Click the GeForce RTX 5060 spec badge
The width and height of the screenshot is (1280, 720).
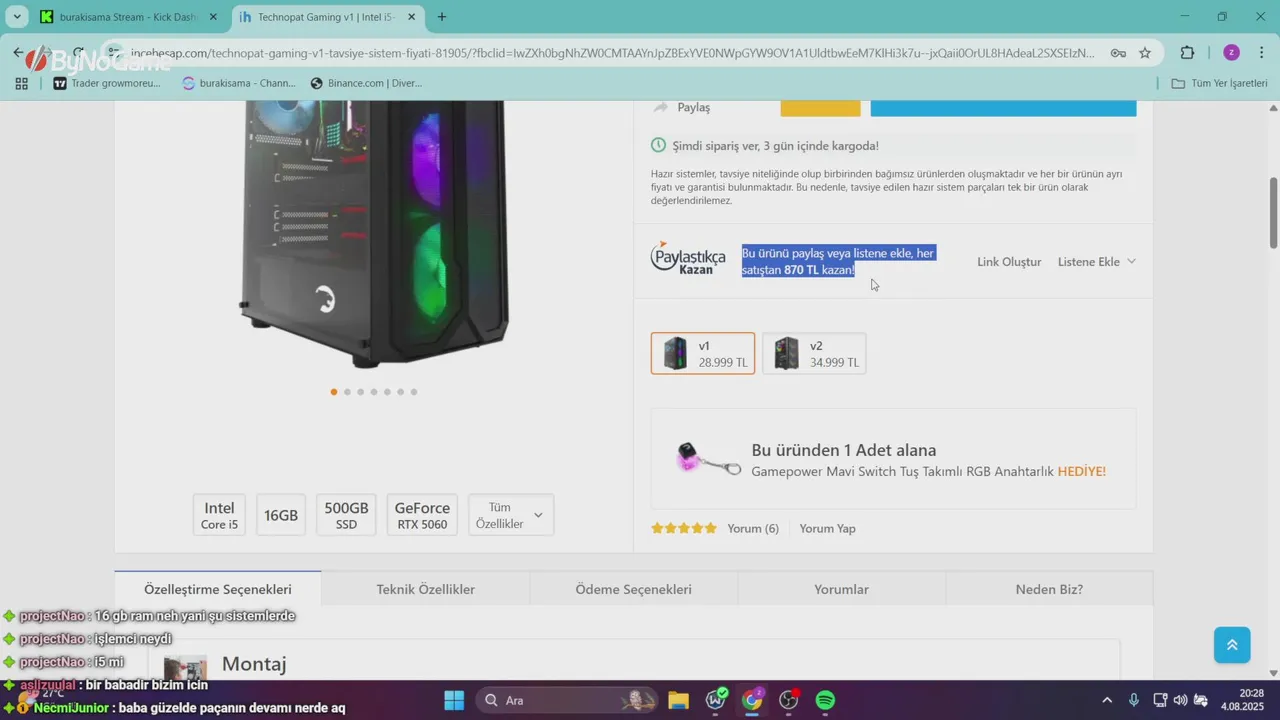tap(422, 515)
